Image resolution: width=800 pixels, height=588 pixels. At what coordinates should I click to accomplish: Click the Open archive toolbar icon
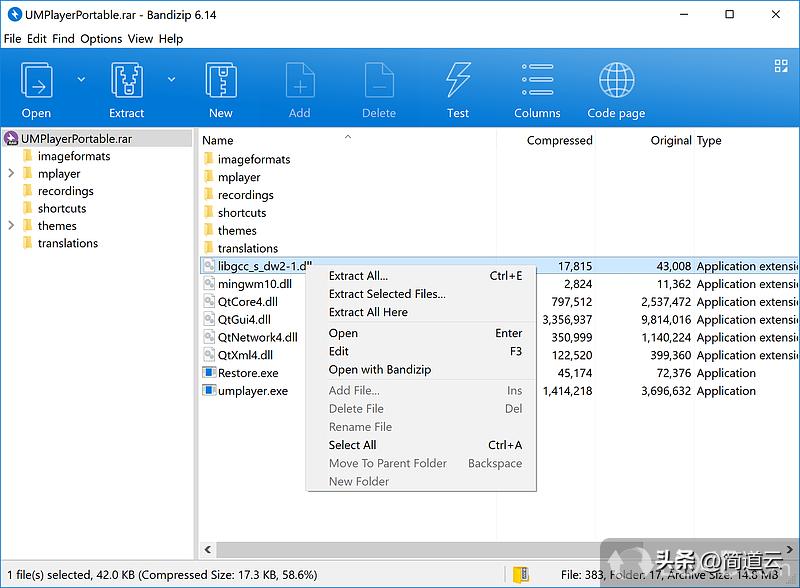click(x=37, y=80)
